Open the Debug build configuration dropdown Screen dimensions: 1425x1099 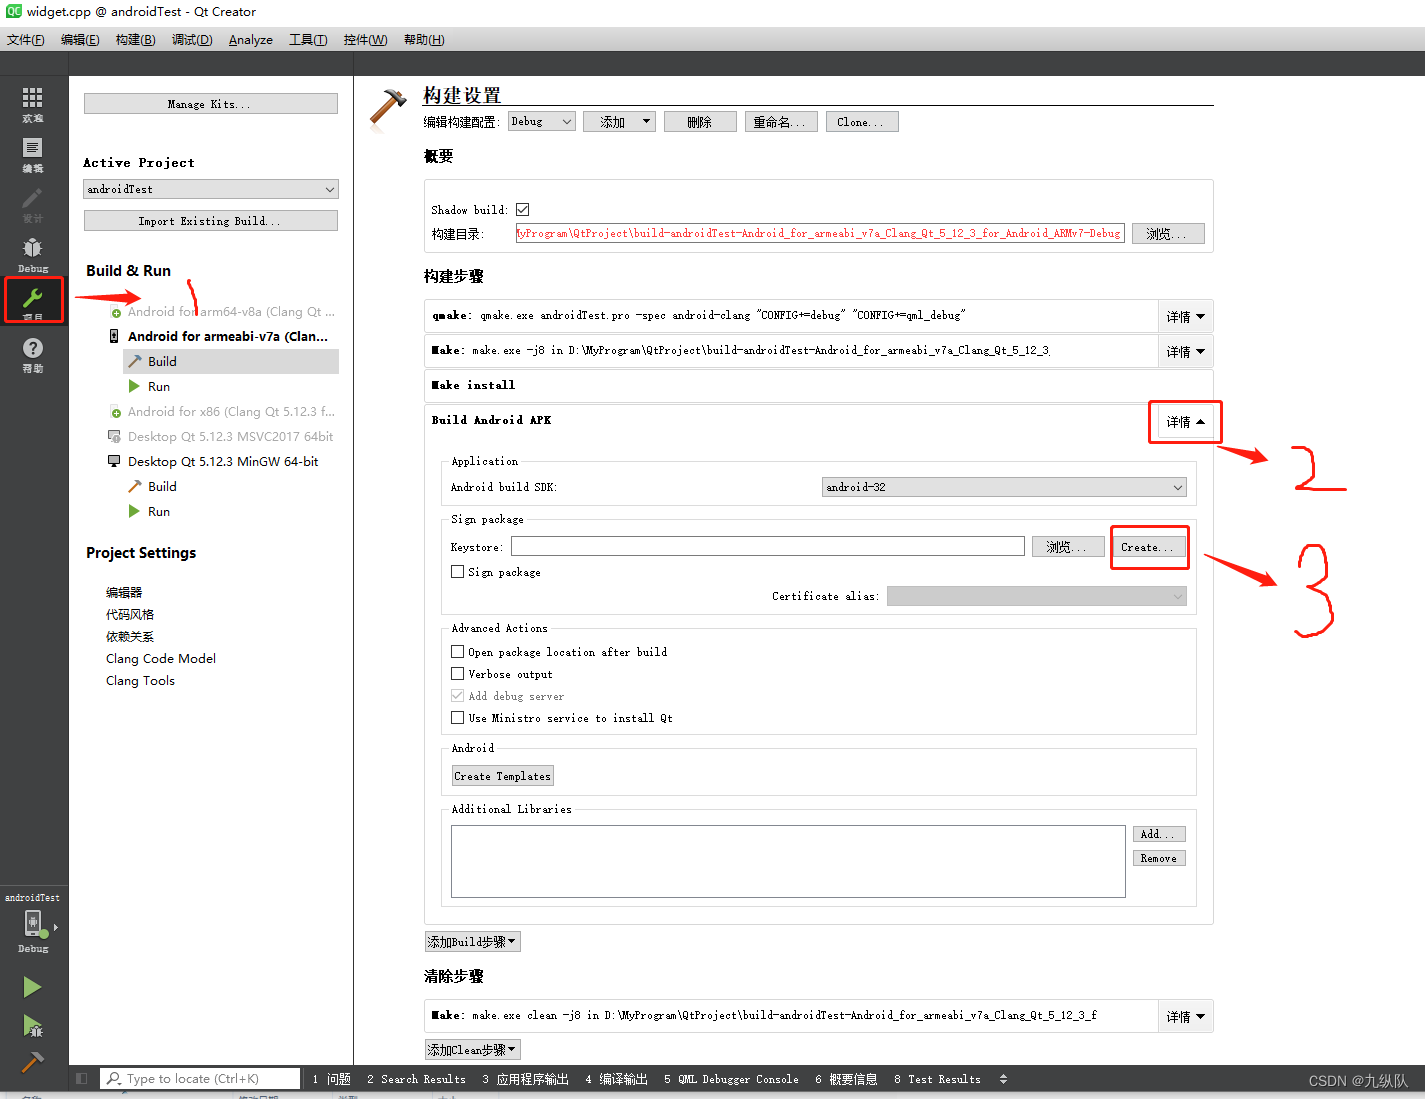[x=542, y=122]
